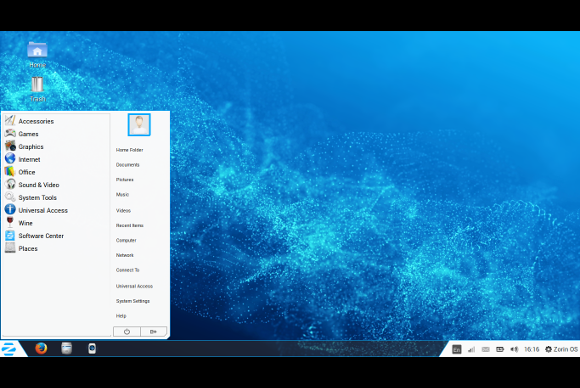
Task: Open the Zorin OS gear menu
Action: click(x=561, y=349)
